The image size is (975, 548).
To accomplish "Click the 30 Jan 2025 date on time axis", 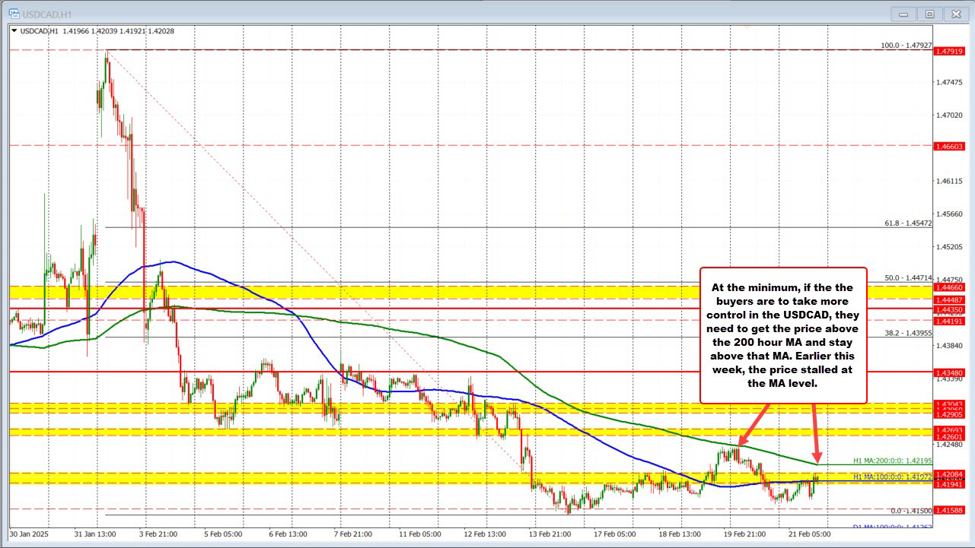I will pyautogui.click(x=29, y=534).
